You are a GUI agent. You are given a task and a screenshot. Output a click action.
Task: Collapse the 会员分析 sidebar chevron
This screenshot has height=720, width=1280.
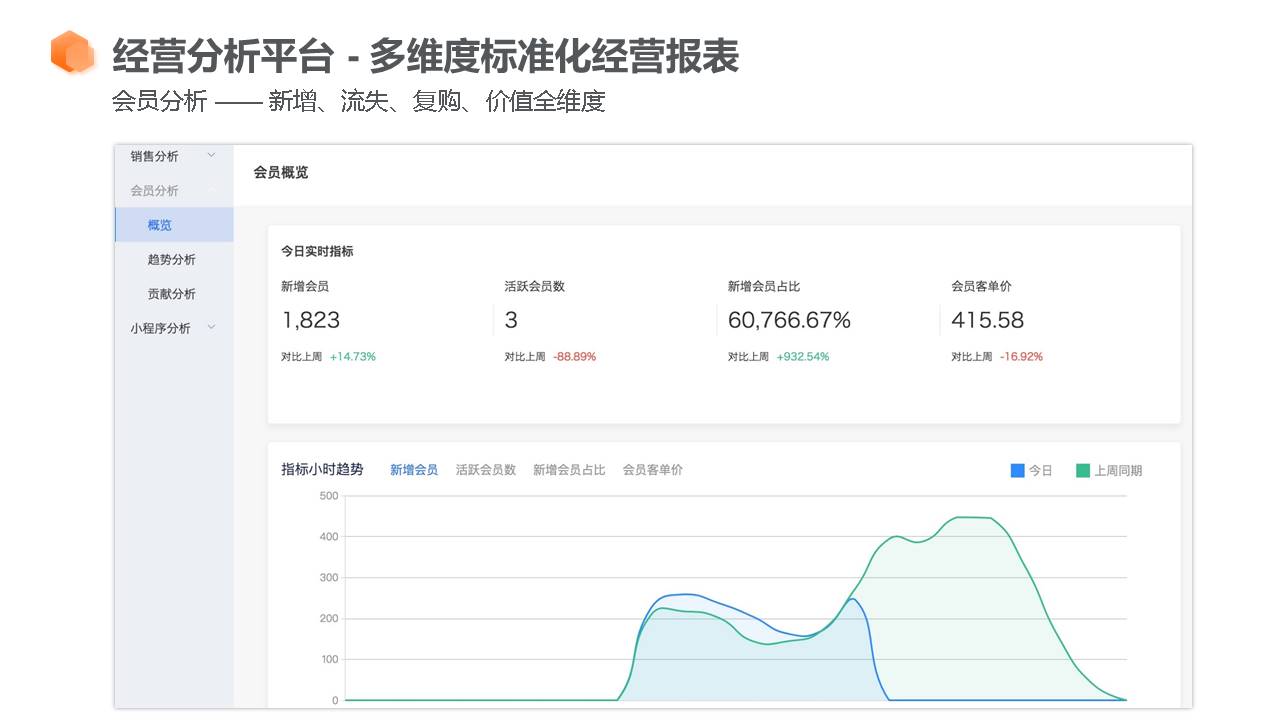point(211,189)
